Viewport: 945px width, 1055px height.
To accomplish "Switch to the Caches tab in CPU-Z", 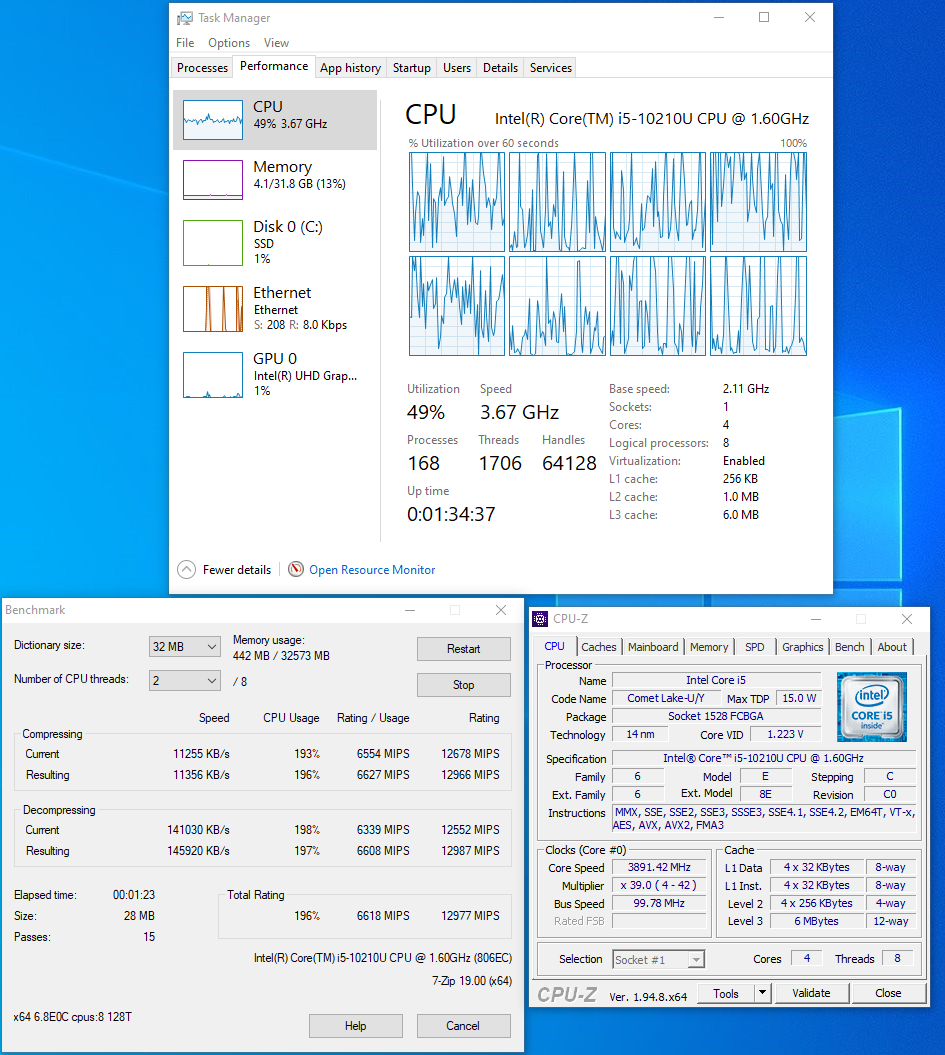I will (599, 647).
